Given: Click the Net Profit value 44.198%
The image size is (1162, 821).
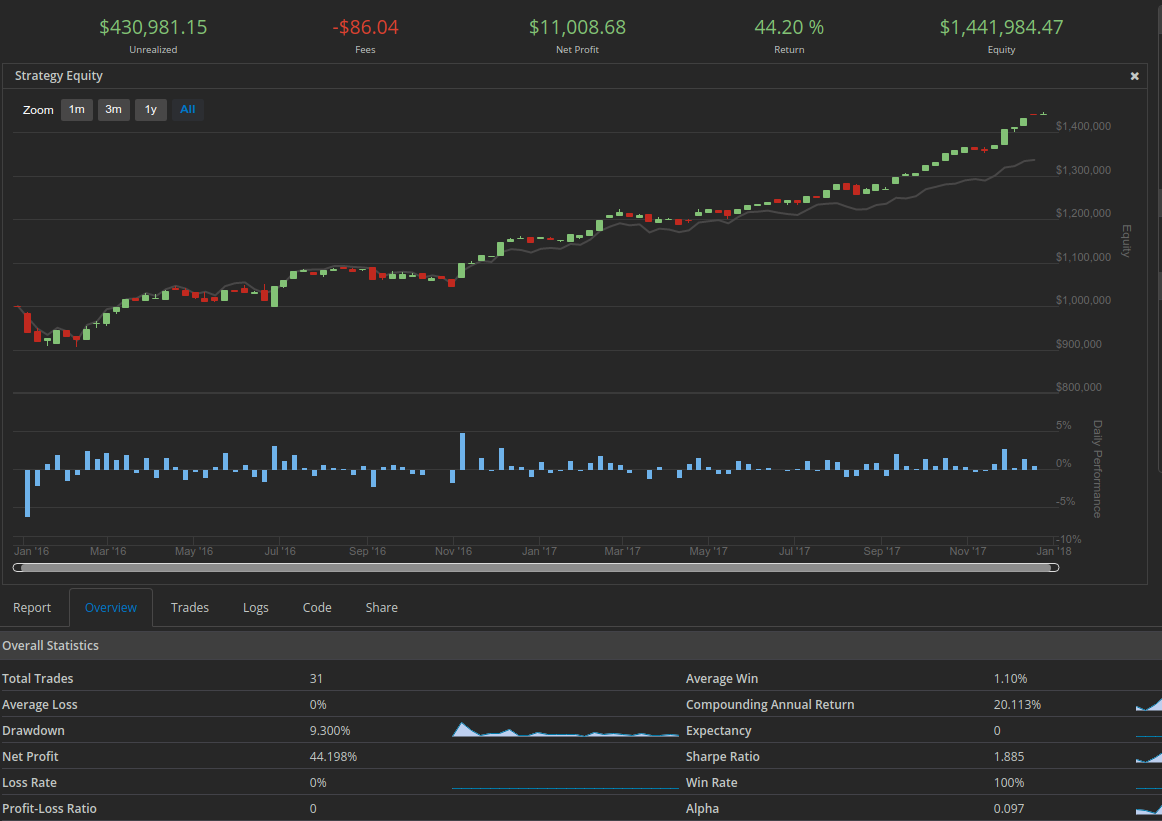Looking at the screenshot, I should tap(333, 757).
